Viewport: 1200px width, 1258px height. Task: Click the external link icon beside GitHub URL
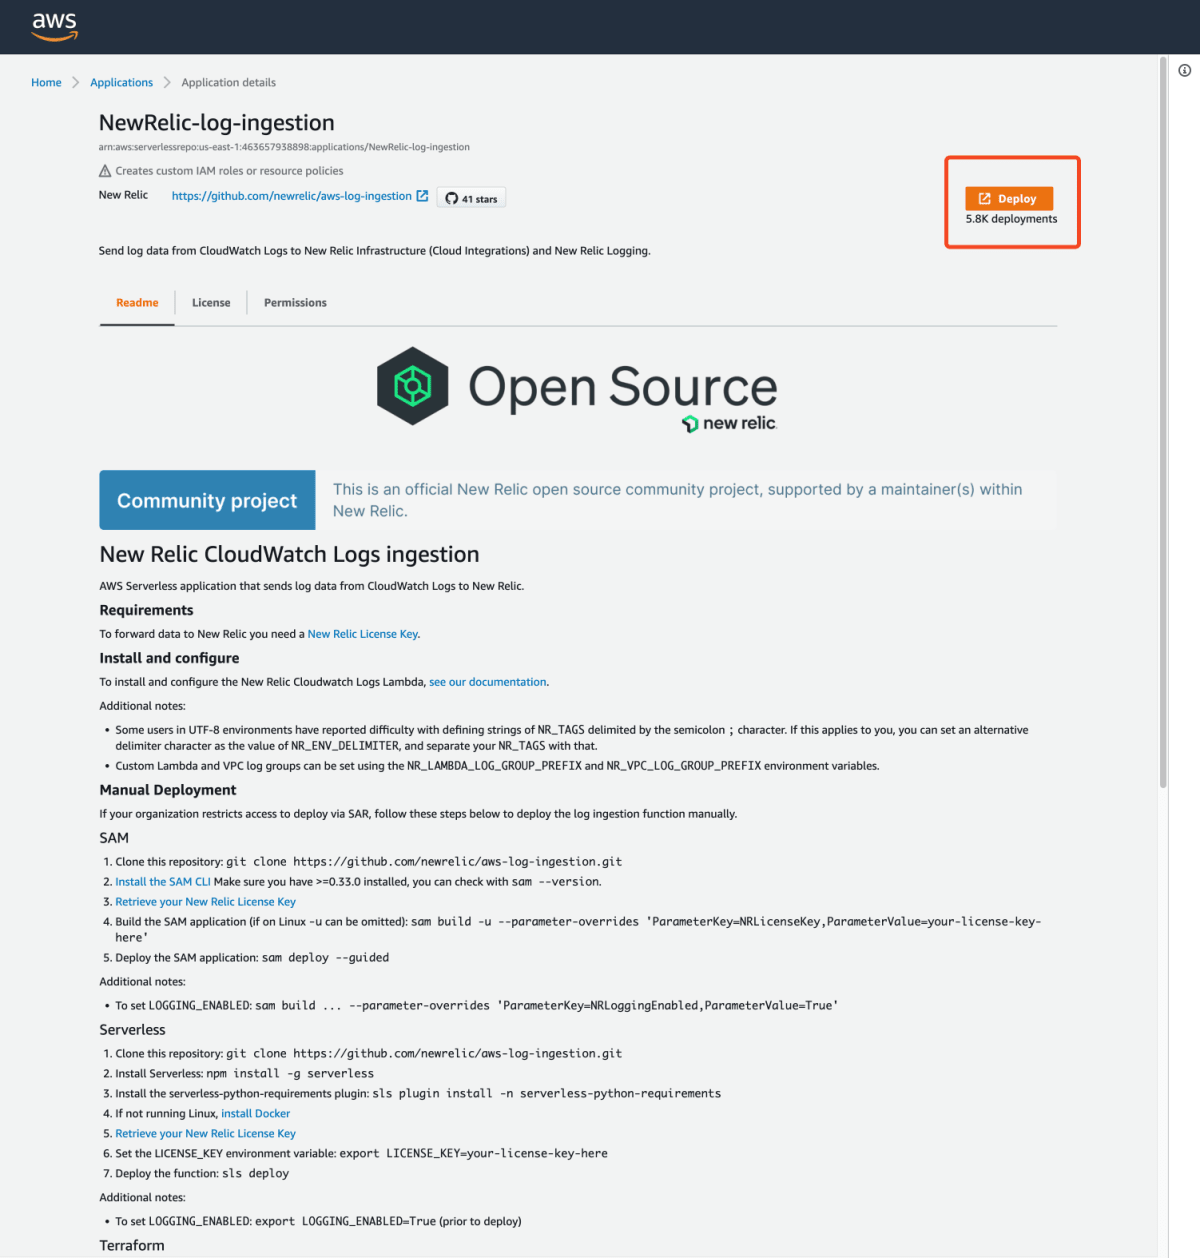click(422, 196)
